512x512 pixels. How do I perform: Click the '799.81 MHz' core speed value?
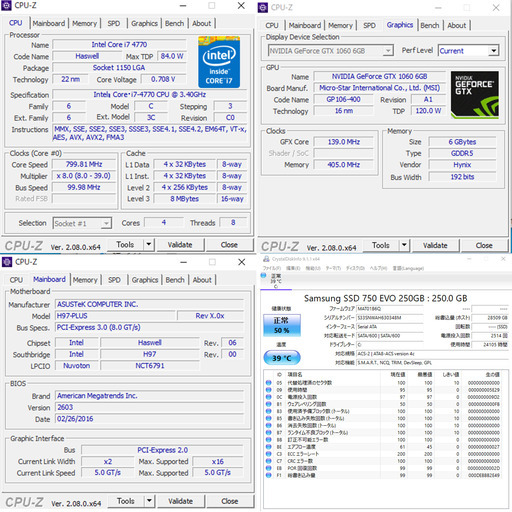(84, 164)
